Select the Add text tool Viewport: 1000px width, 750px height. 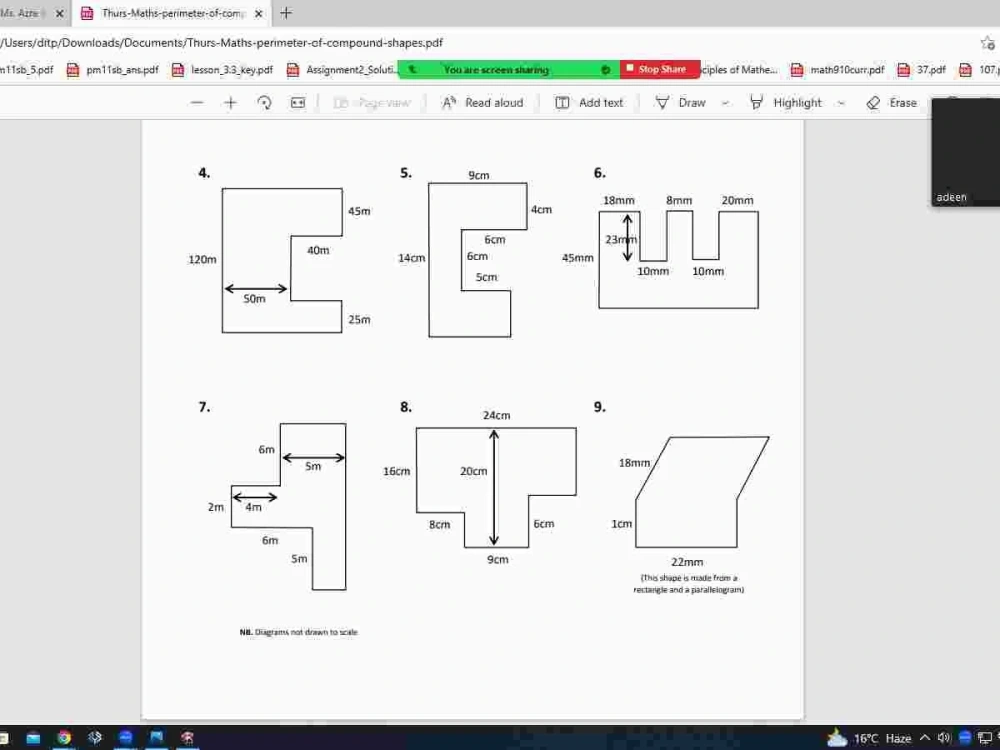point(589,103)
